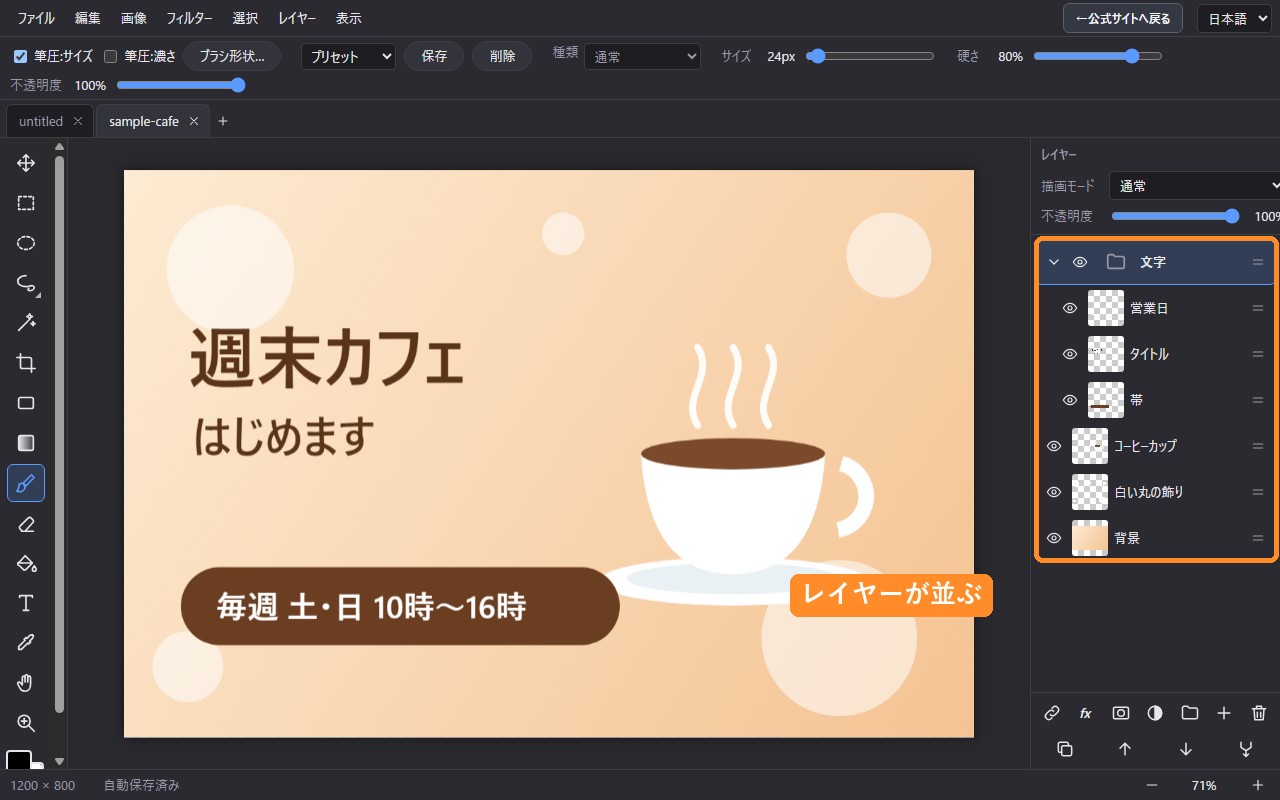Open the brush 種類 dropdown
The height and width of the screenshot is (800, 1280).
(x=642, y=56)
